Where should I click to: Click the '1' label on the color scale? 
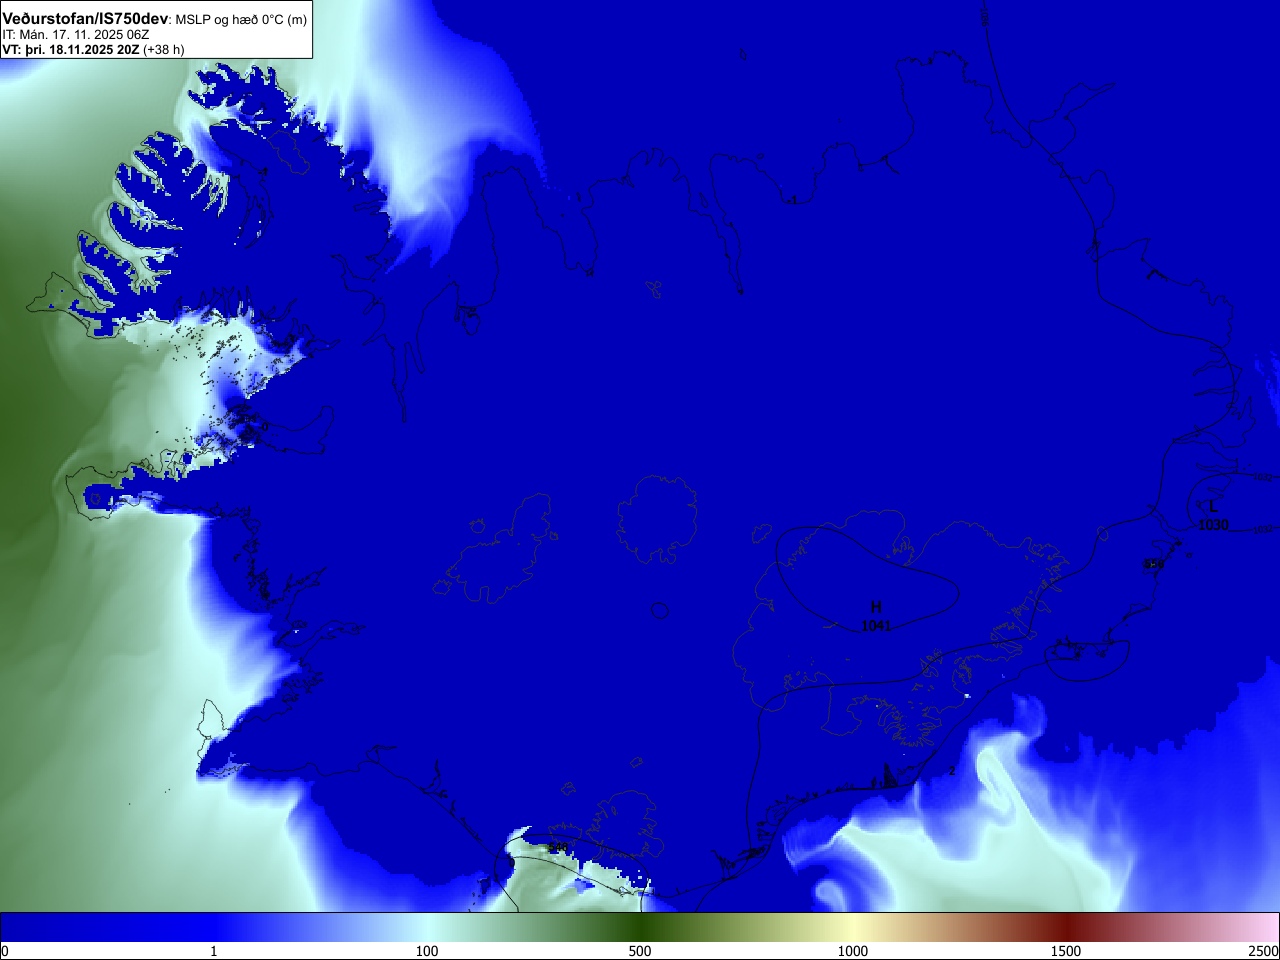(213, 951)
